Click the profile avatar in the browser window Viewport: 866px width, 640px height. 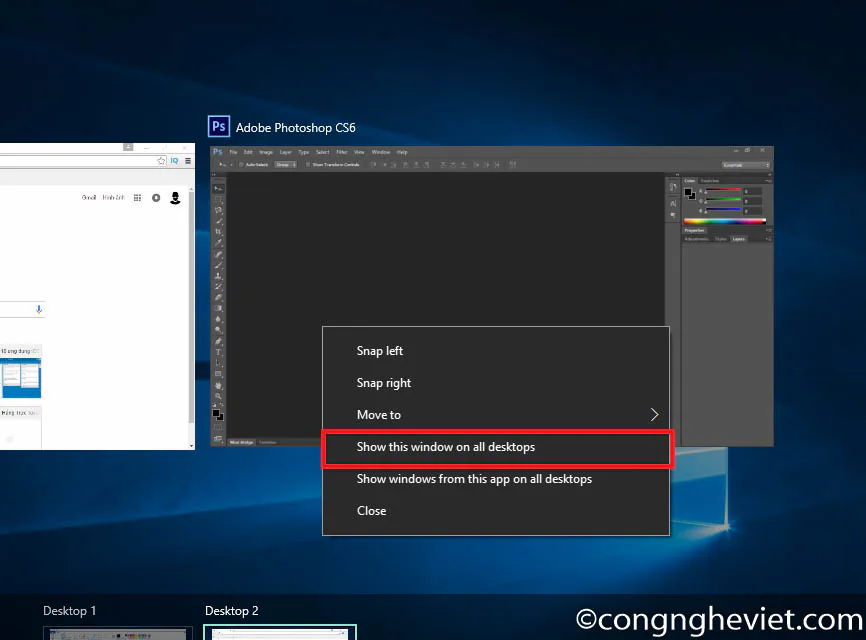click(175, 198)
